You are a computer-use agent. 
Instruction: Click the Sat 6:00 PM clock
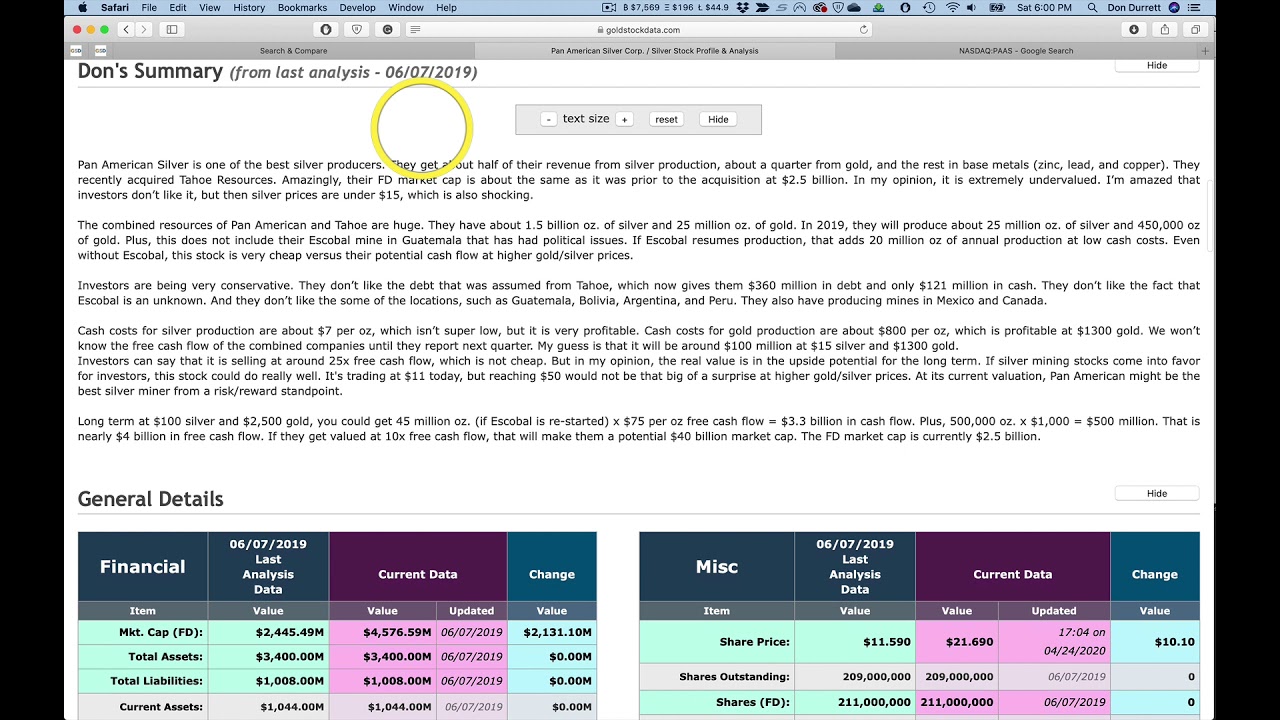[x=1044, y=7]
